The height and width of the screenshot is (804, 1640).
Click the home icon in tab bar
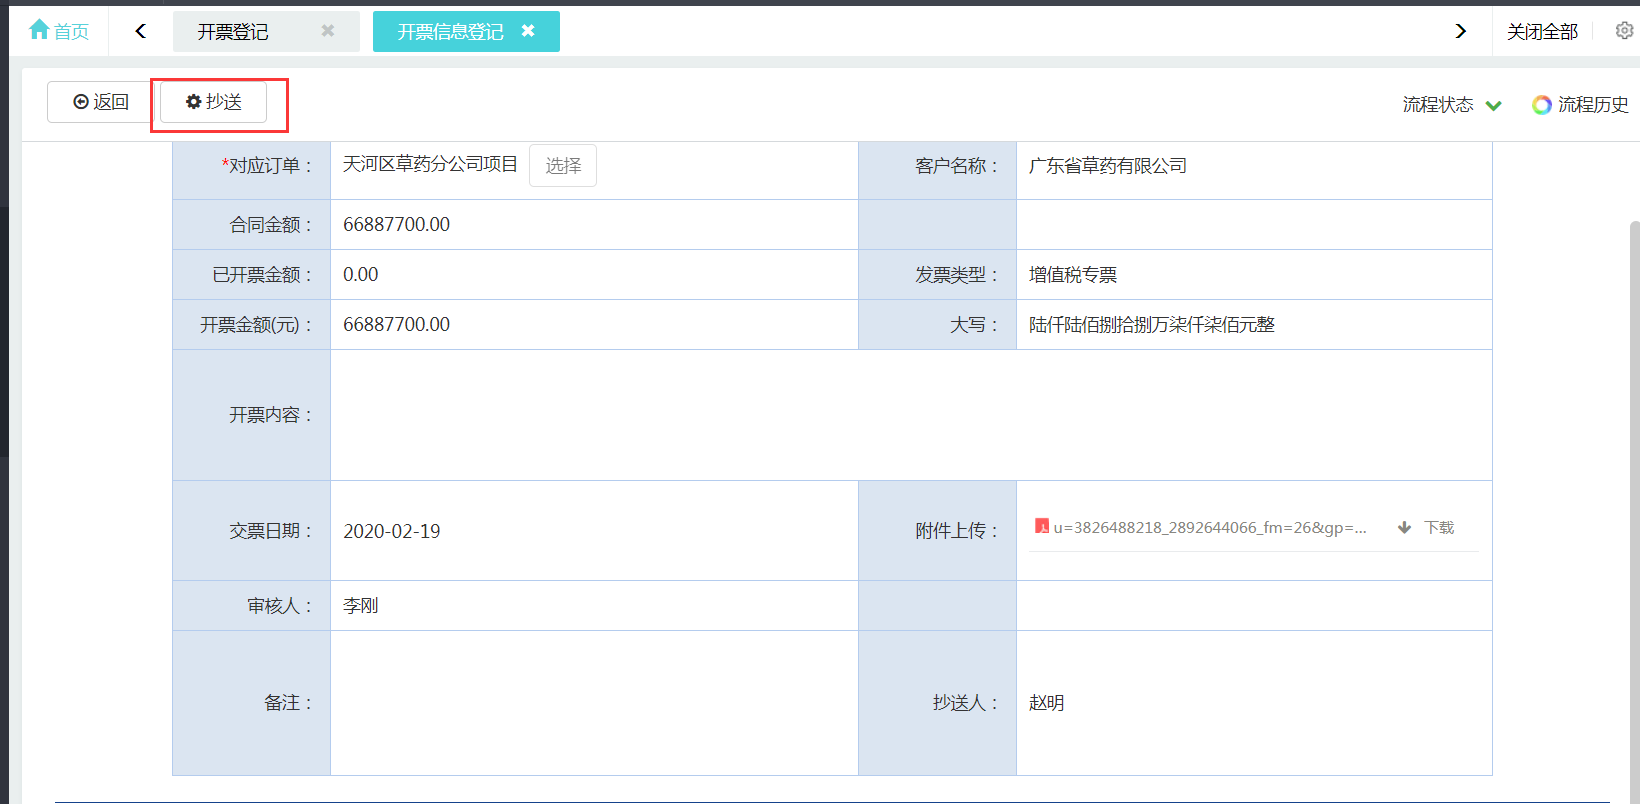point(39,30)
